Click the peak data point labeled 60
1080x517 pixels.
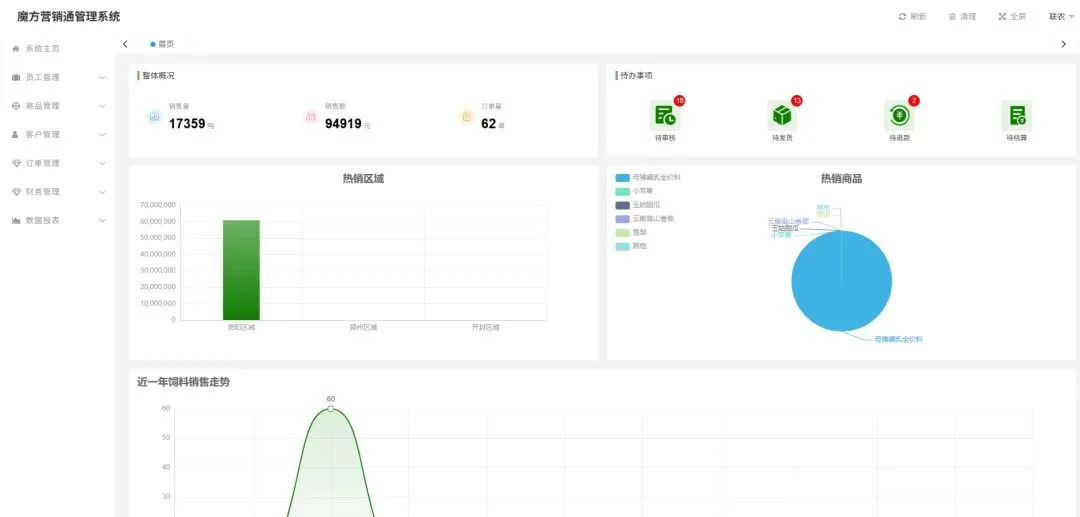[x=331, y=409]
